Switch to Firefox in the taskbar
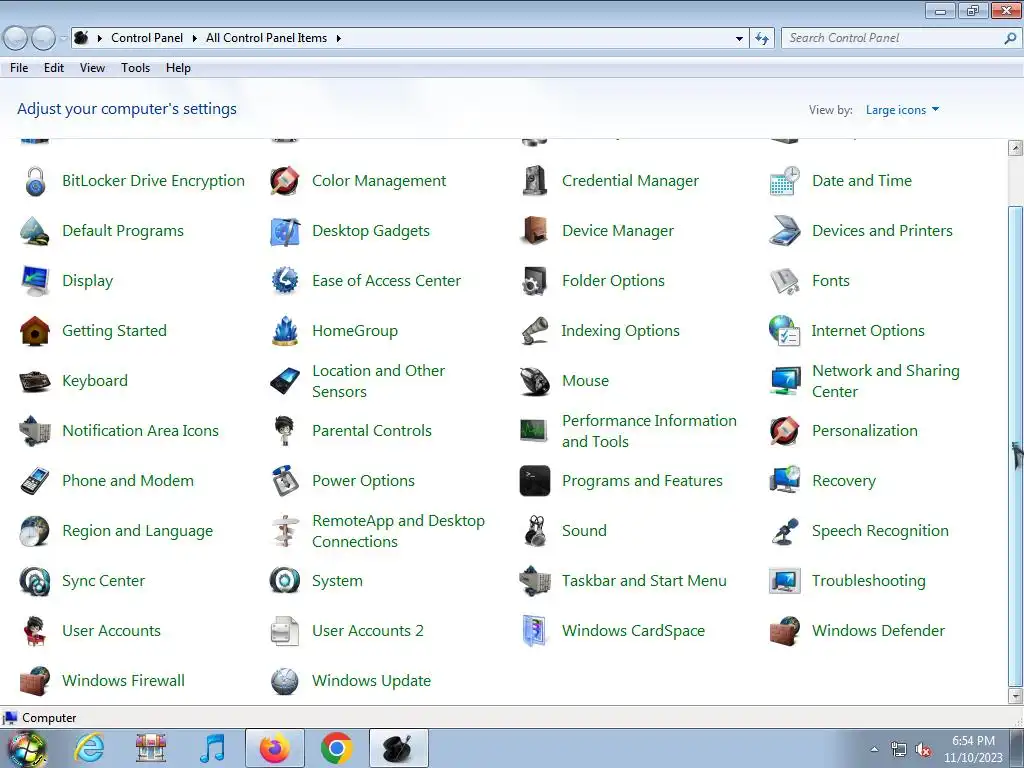The height and width of the screenshot is (768, 1024). click(274, 748)
